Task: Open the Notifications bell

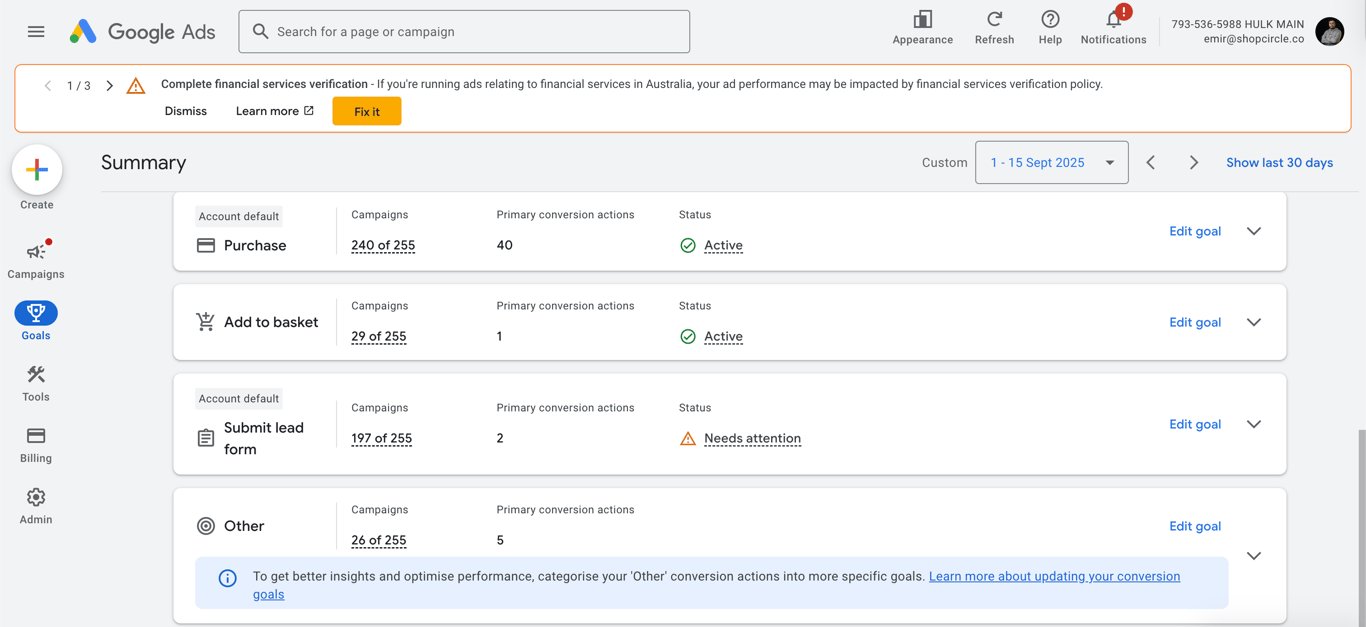Action: point(1113,27)
